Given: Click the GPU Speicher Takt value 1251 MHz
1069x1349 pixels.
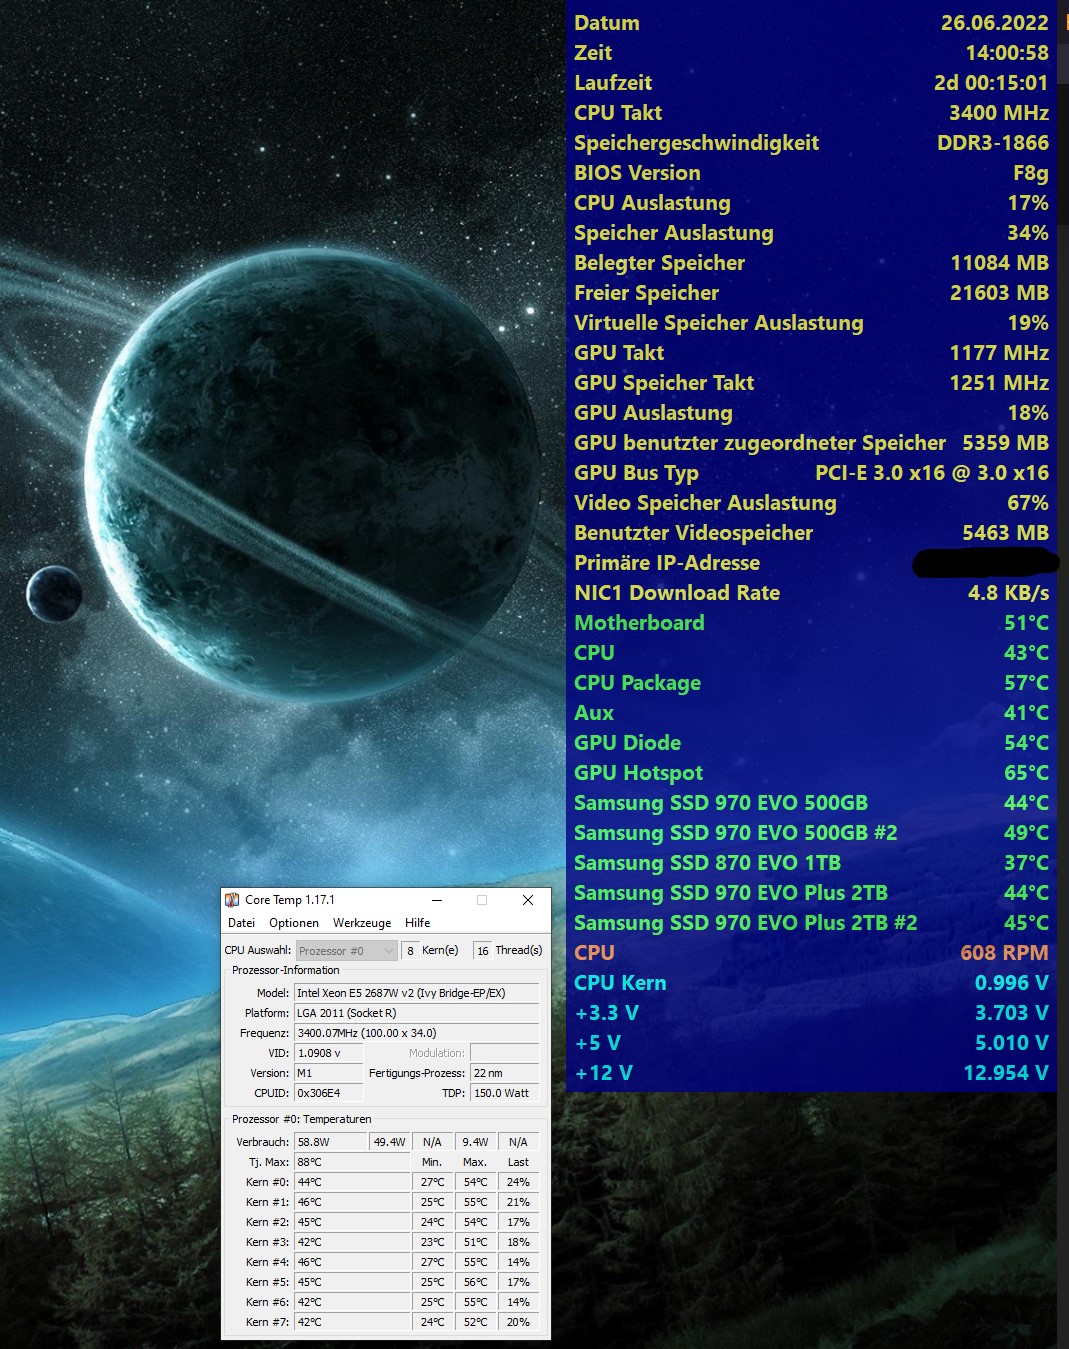Looking at the screenshot, I should [x=999, y=383].
